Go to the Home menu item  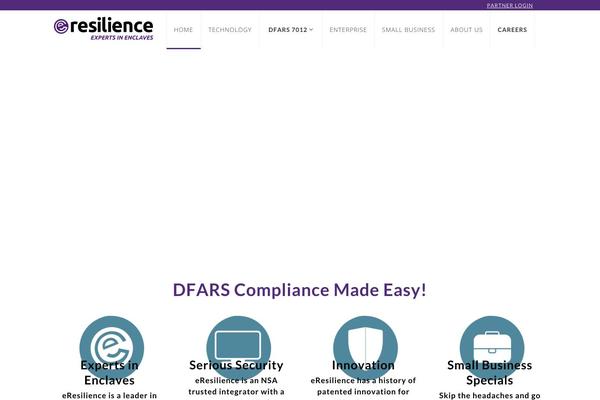tap(183, 29)
